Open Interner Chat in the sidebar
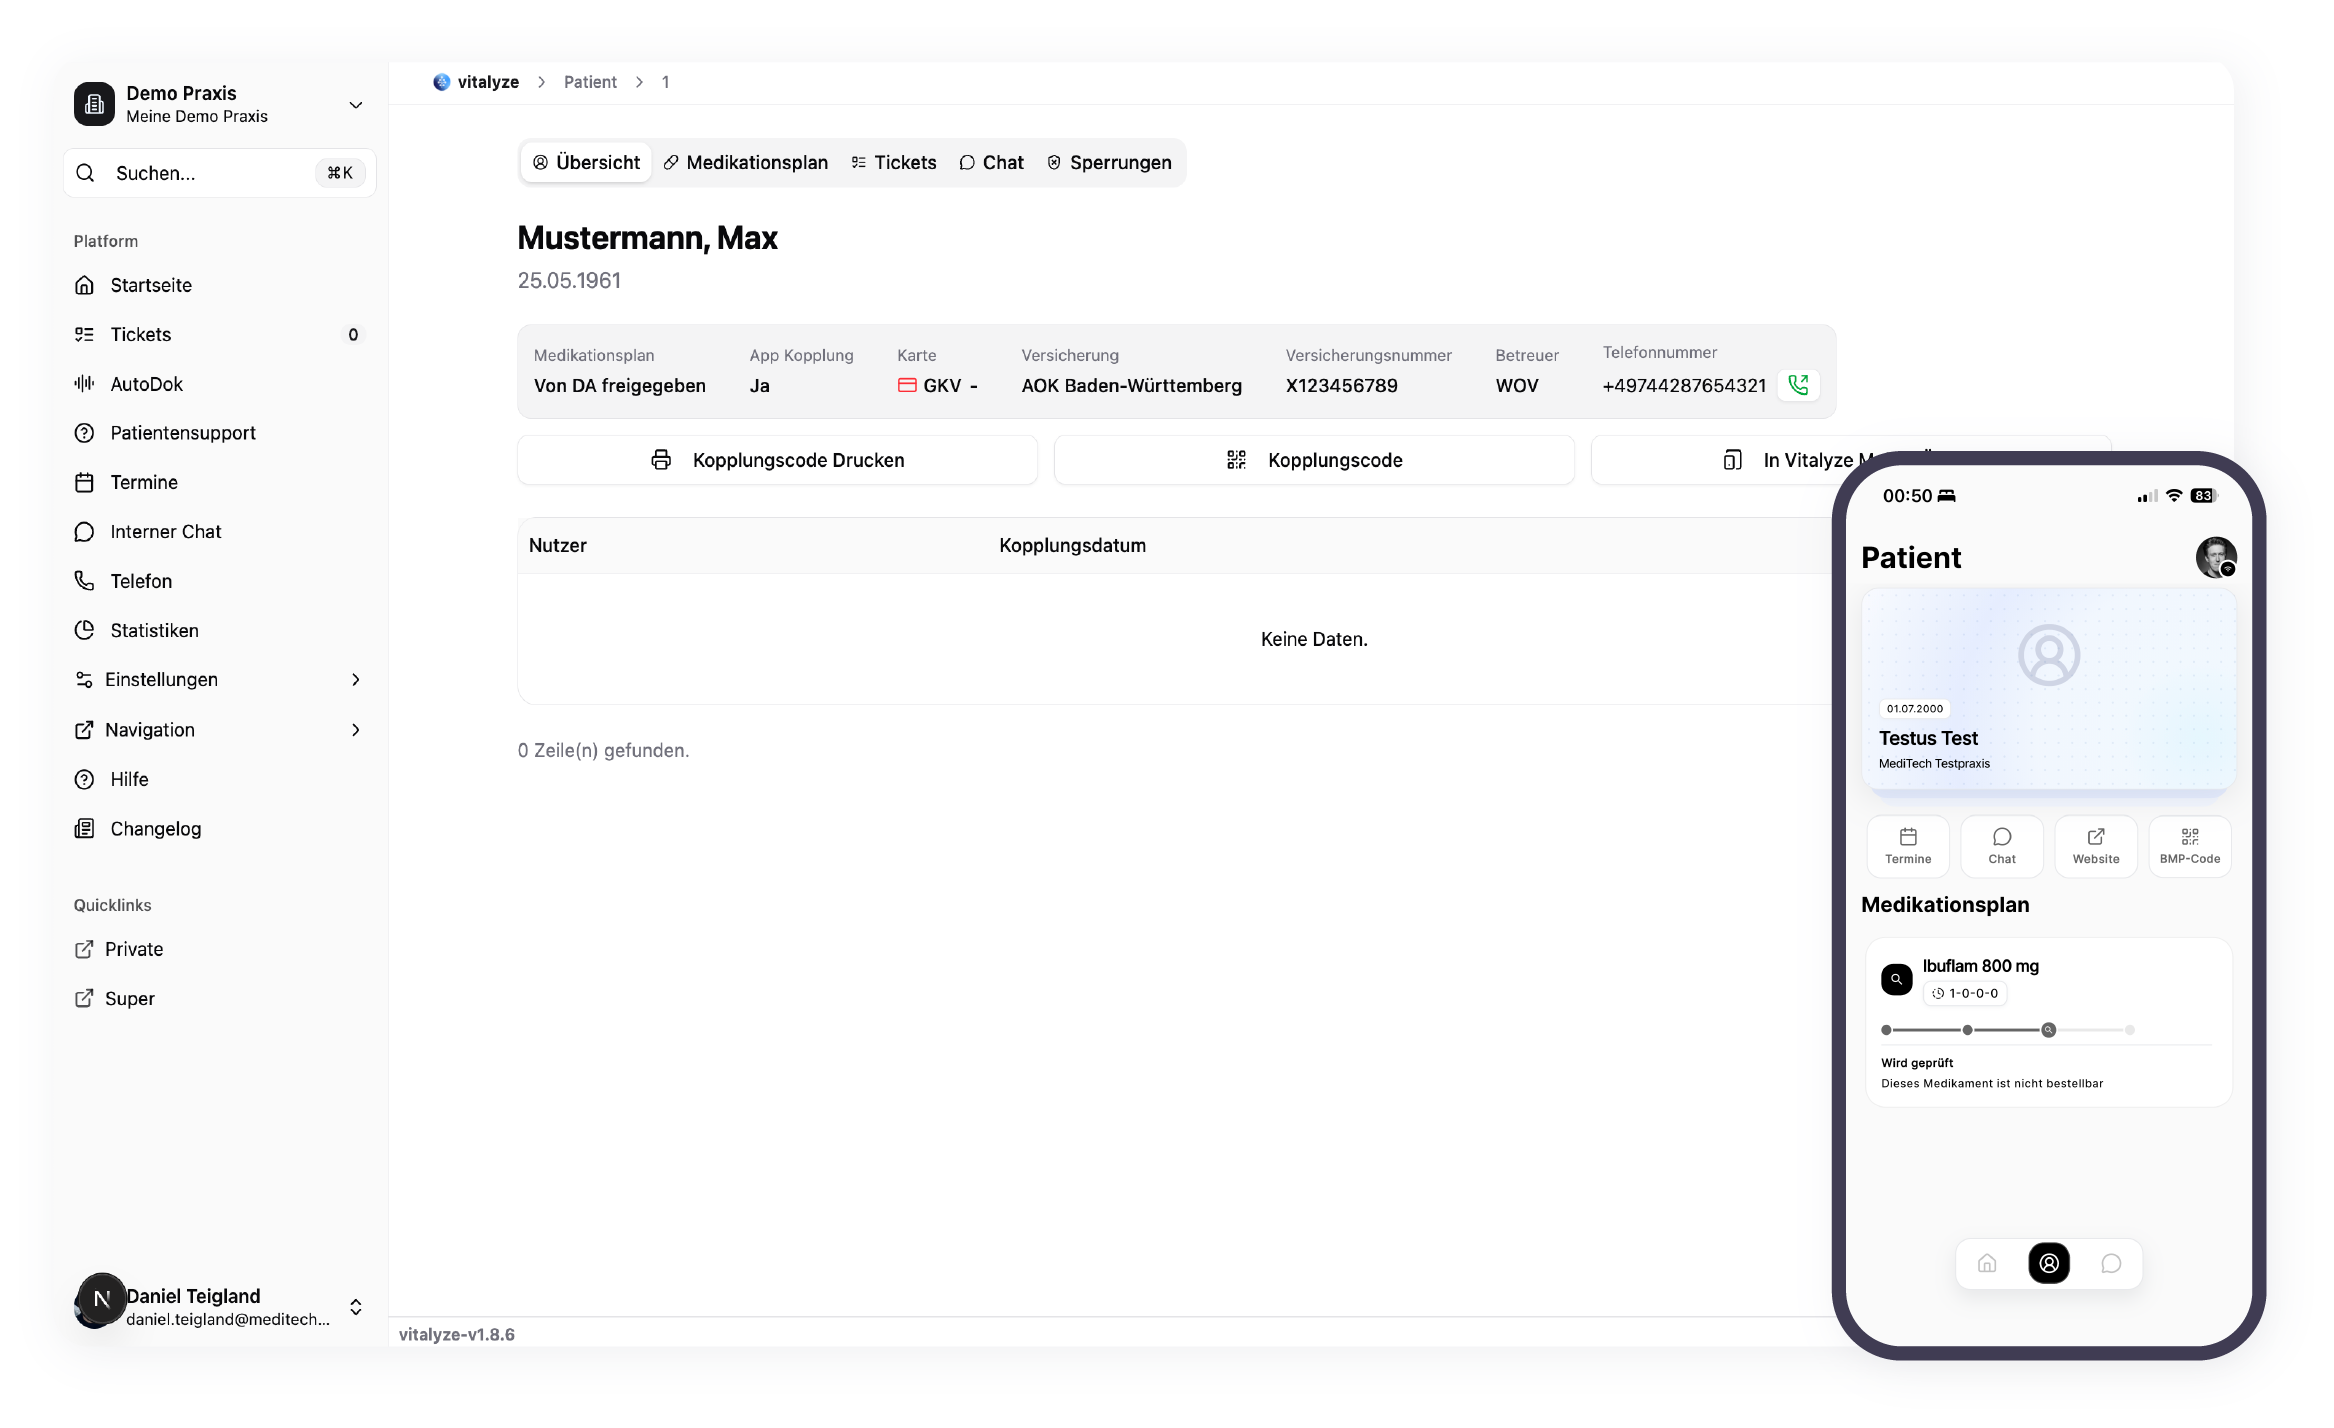 [x=165, y=531]
